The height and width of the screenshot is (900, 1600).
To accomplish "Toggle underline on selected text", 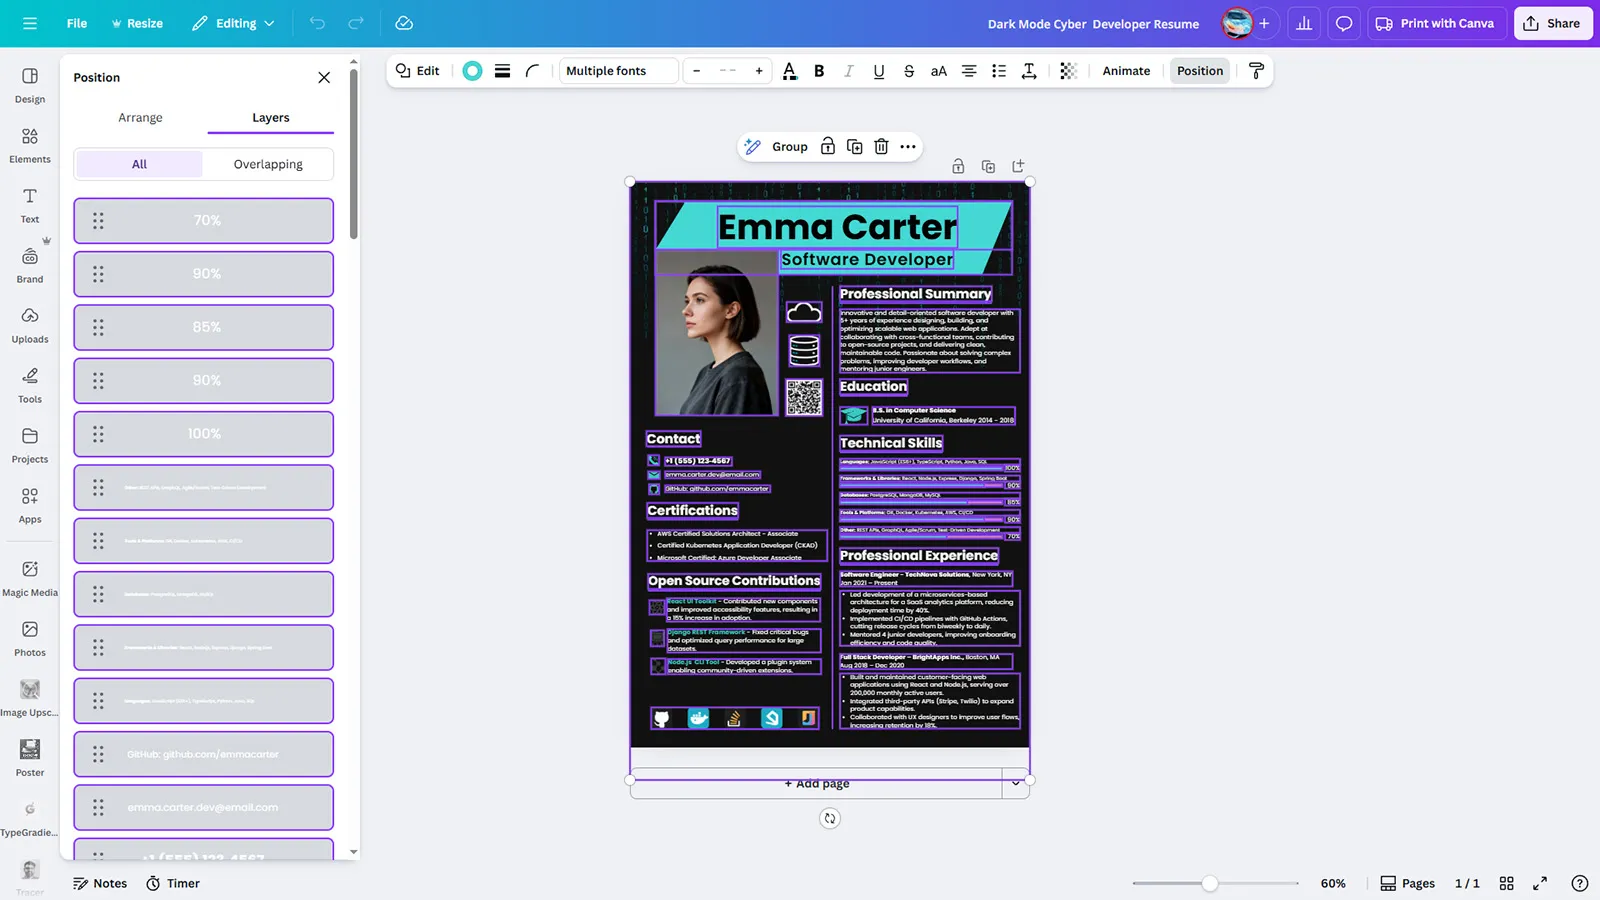I will (878, 71).
